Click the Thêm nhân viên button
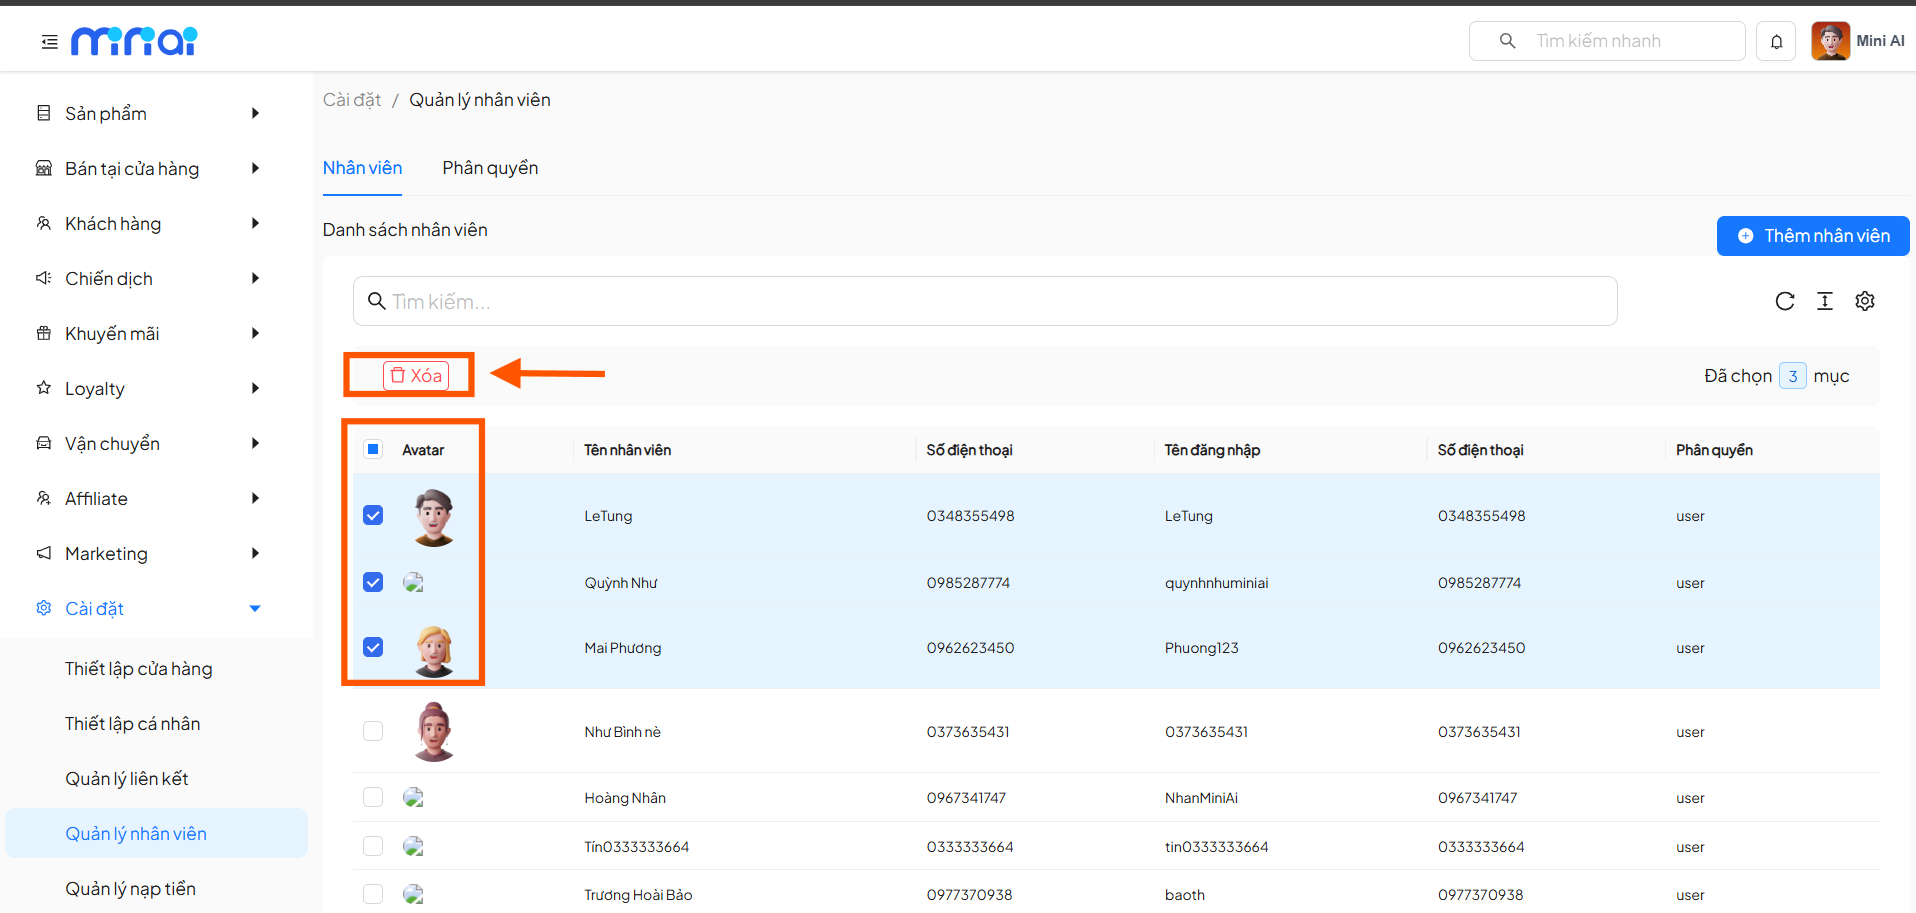The height and width of the screenshot is (913, 1916). click(1812, 236)
